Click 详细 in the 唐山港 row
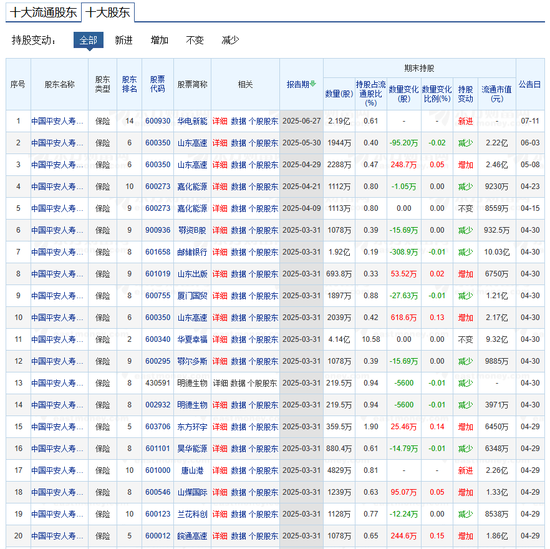550x549 pixels. coord(220,470)
